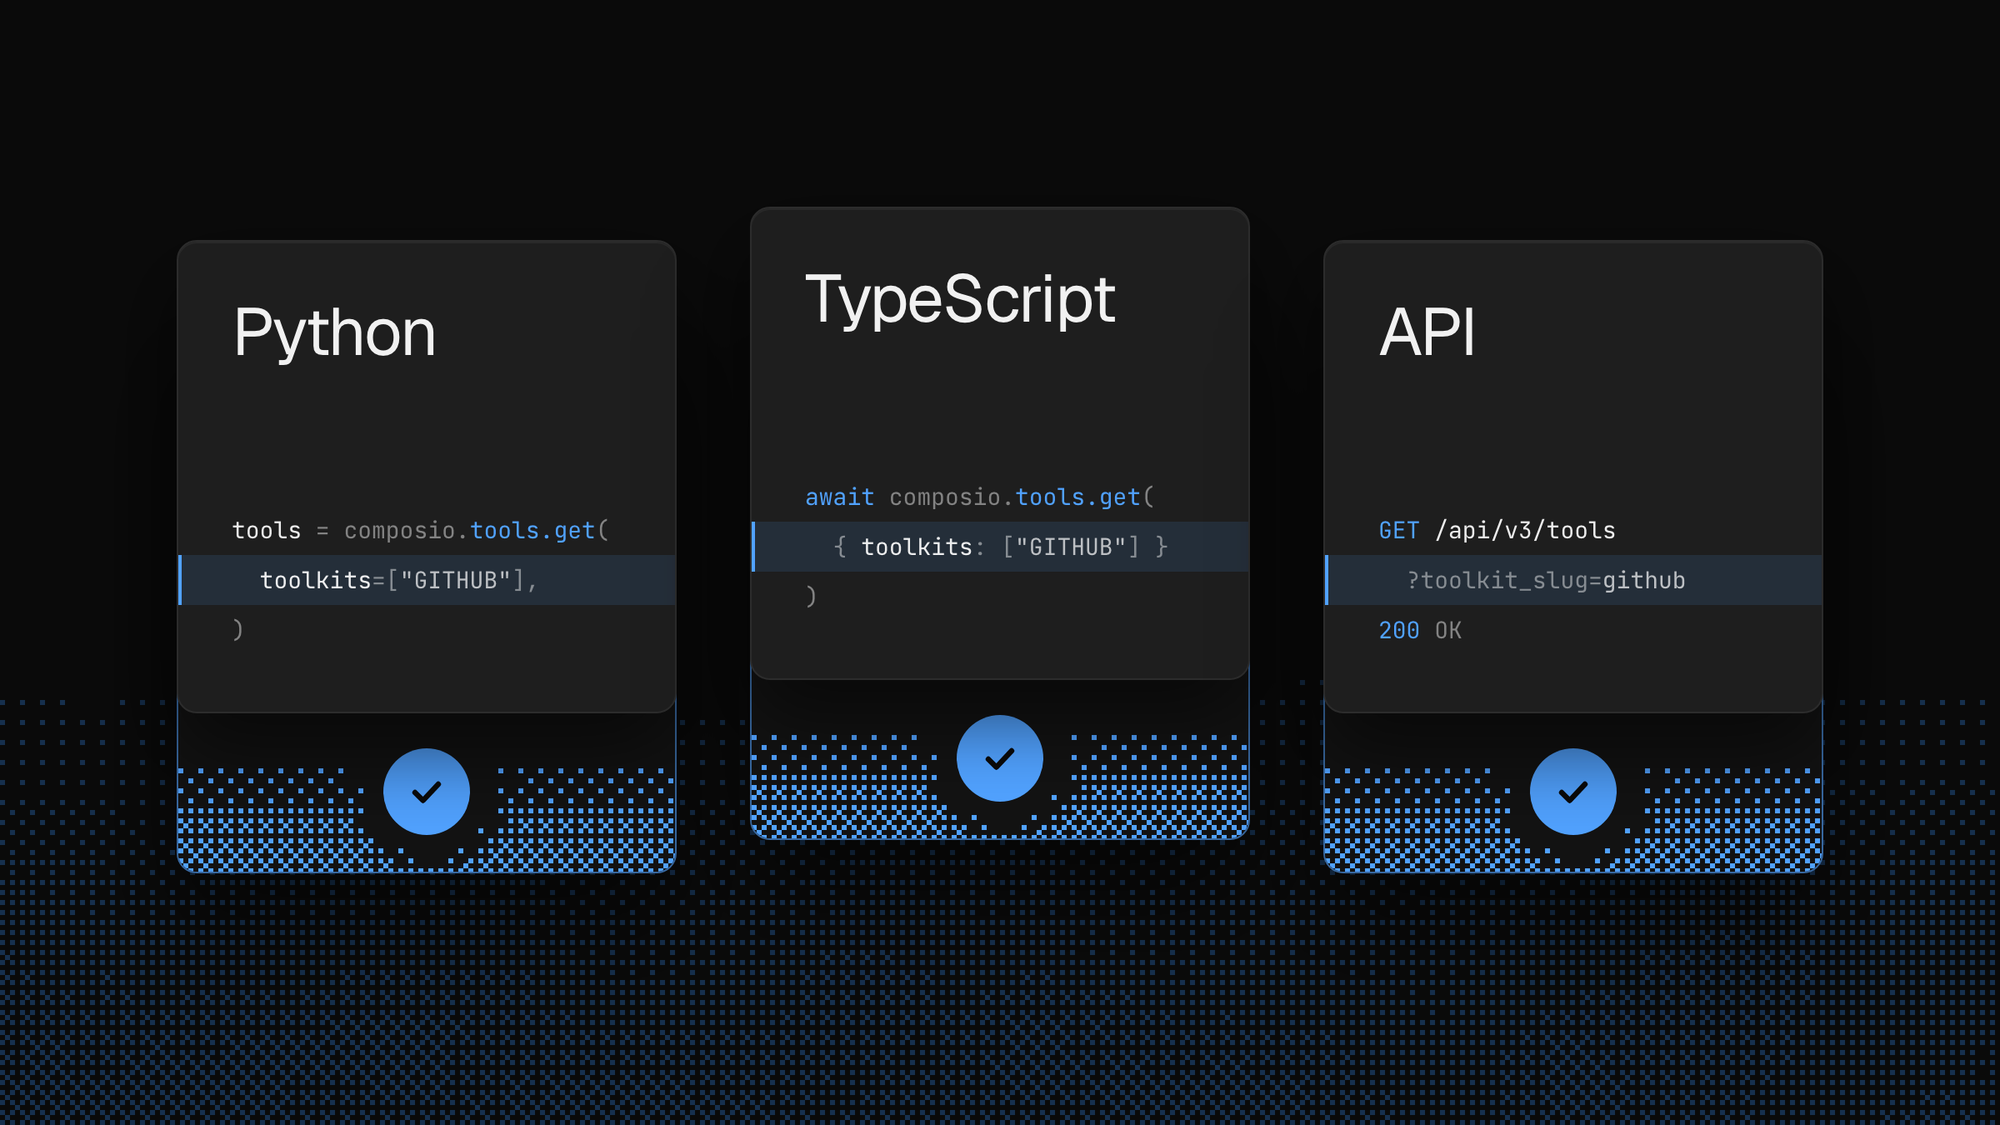
Task: Select the TypeScript card title
Action: pyautogui.click(x=960, y=301)
